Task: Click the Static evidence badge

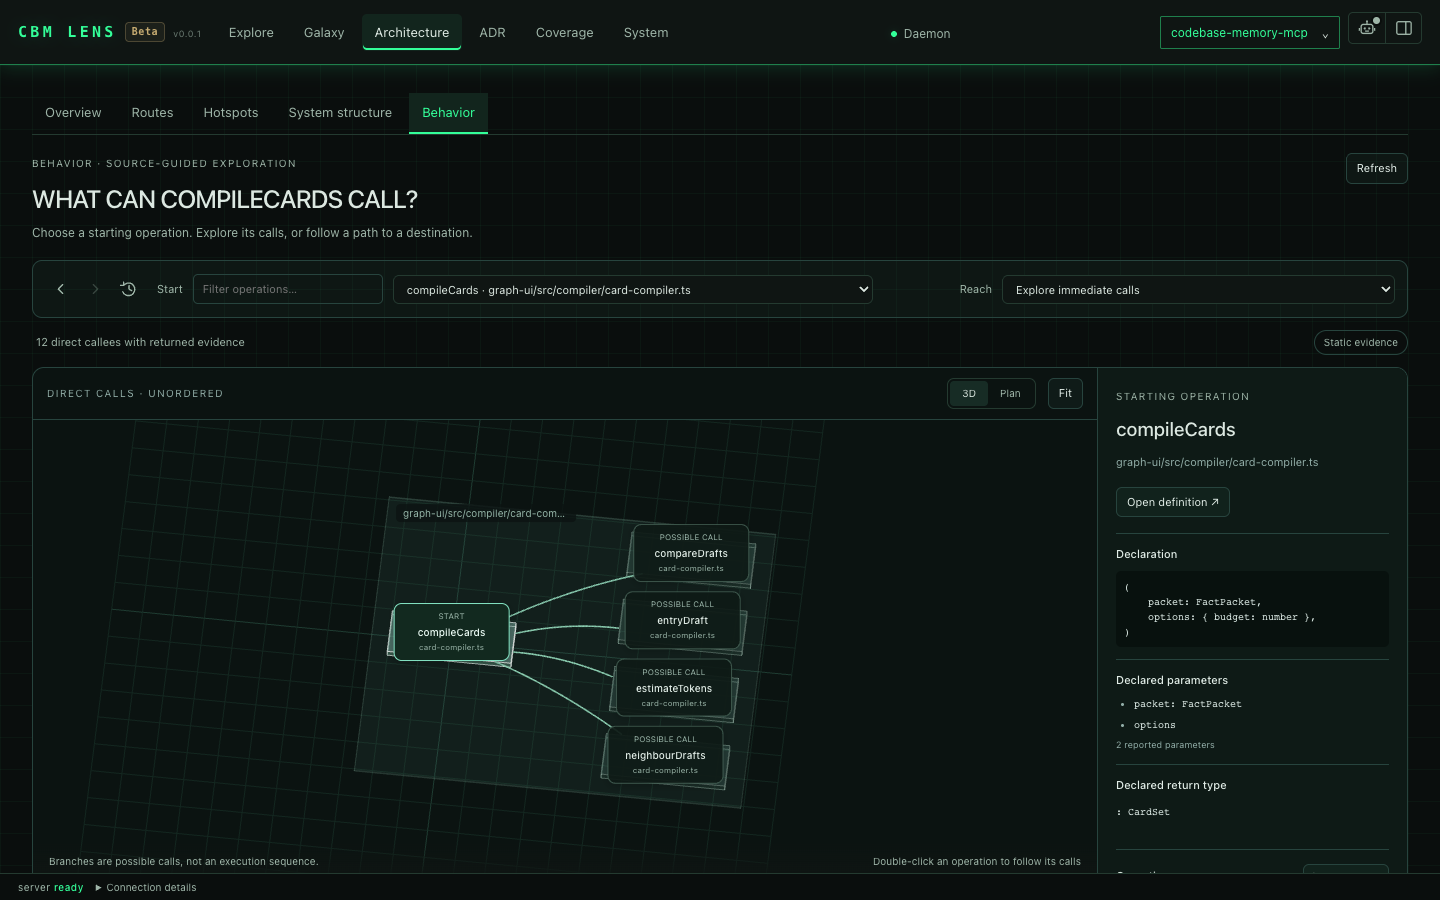Action: (x=1360, y=342)
